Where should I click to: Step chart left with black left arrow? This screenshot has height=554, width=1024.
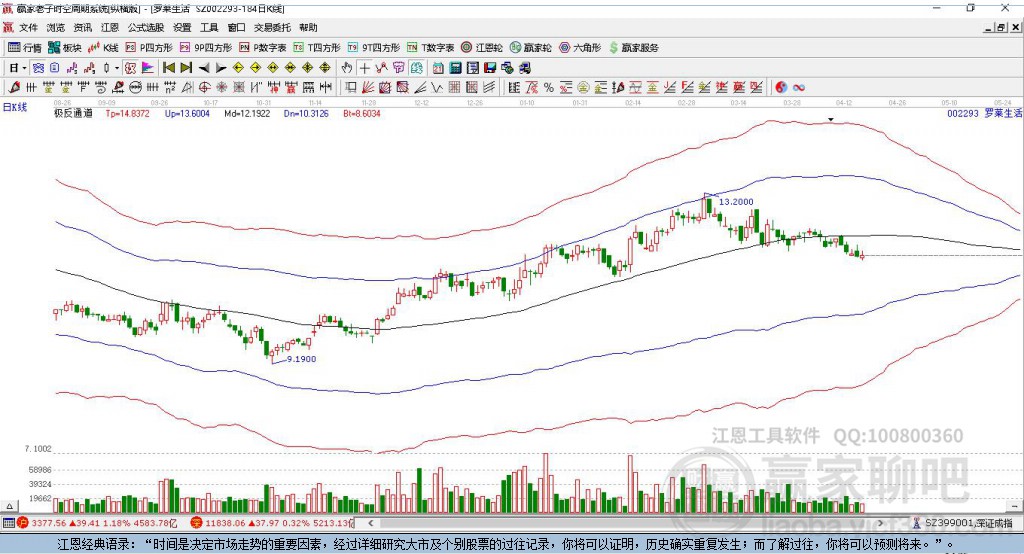[204, 68]
